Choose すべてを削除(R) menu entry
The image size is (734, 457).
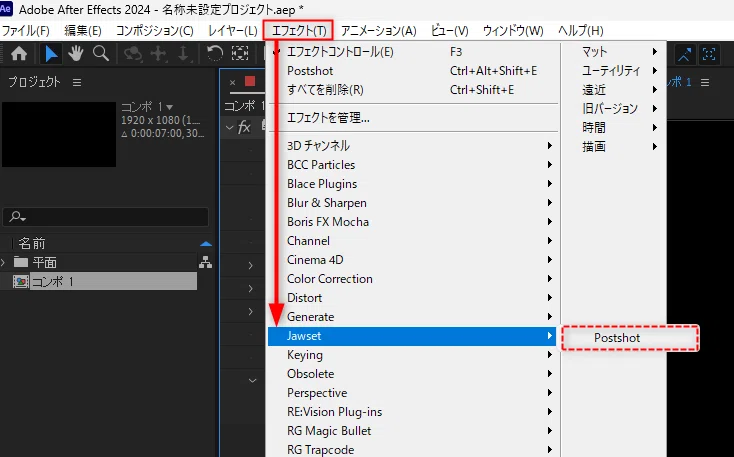(413, 89)
